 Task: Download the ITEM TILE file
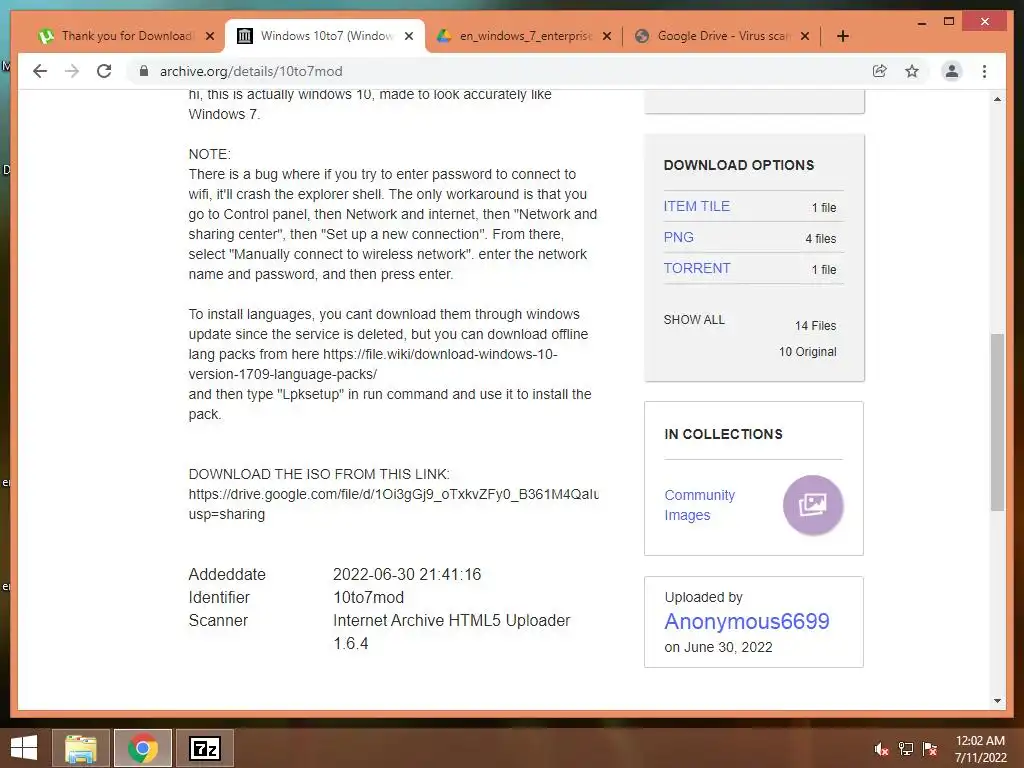tap(696, 206)
